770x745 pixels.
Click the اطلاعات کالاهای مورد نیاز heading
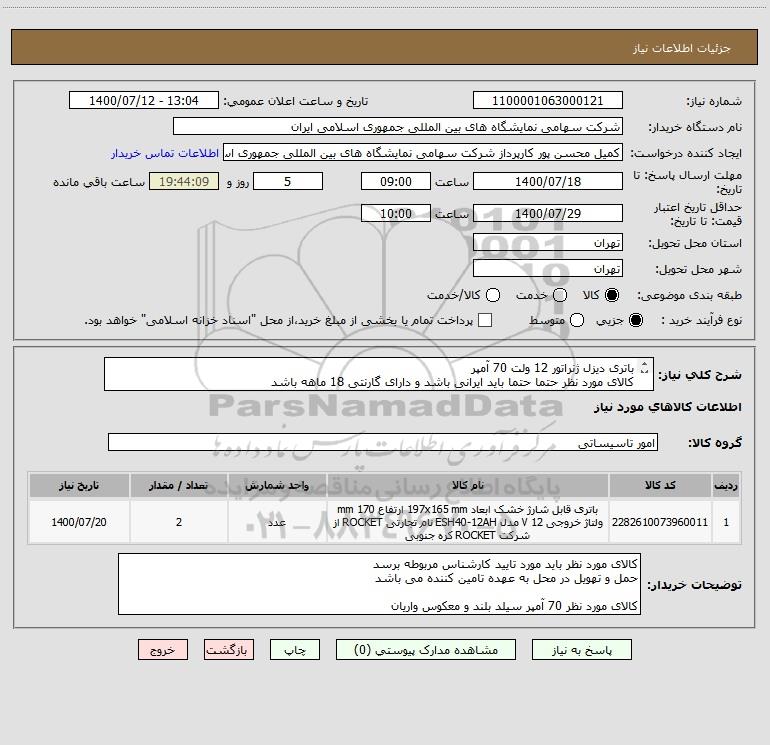(667, 407)
